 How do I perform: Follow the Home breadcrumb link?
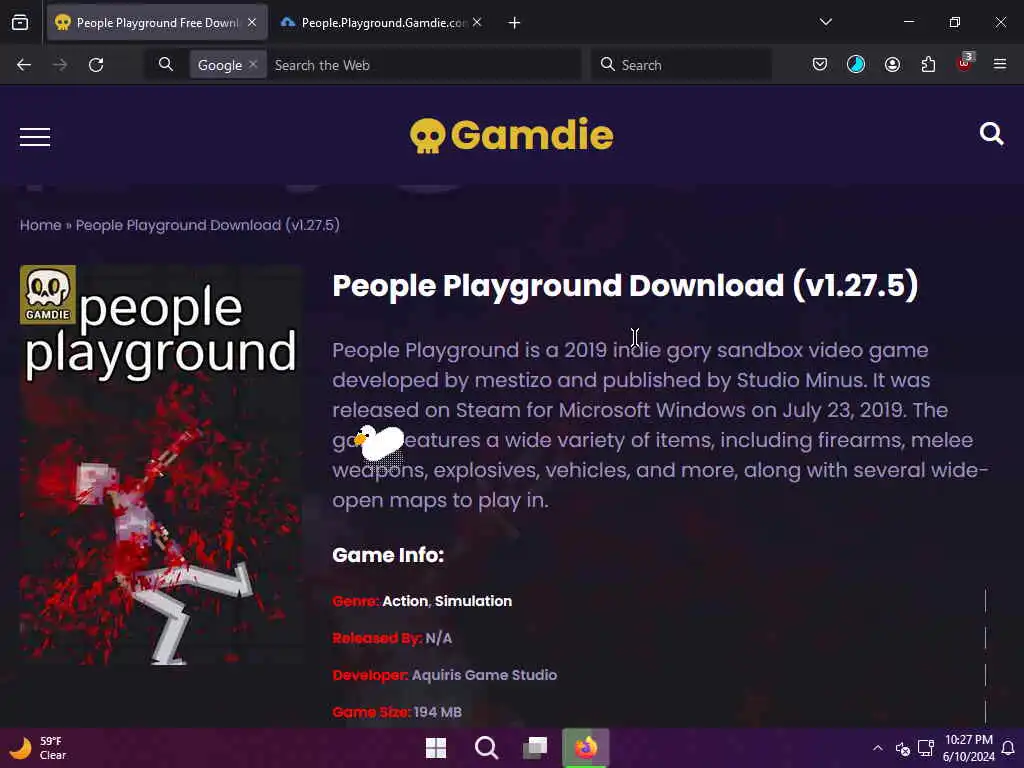pos(40,225)
